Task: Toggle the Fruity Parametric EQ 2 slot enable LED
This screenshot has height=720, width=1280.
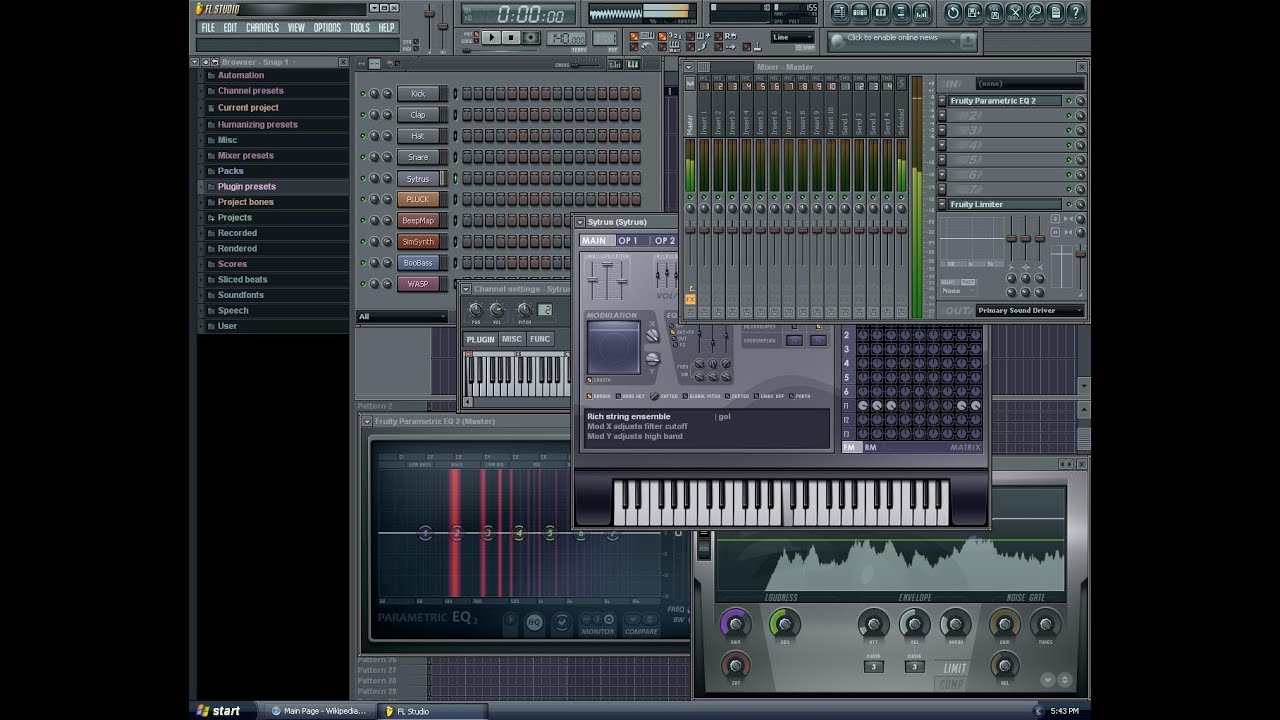Action: pos(1069,101)
